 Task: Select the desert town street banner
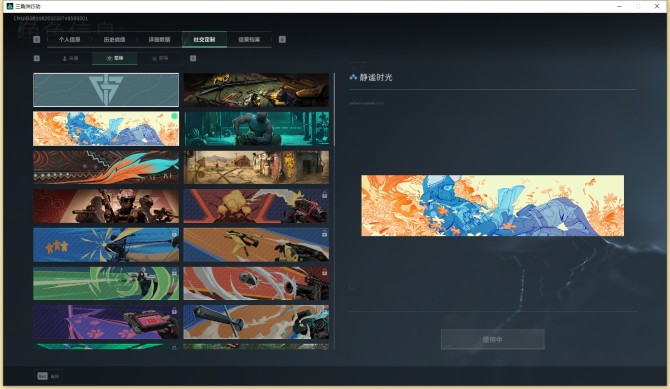click(256, 167)
